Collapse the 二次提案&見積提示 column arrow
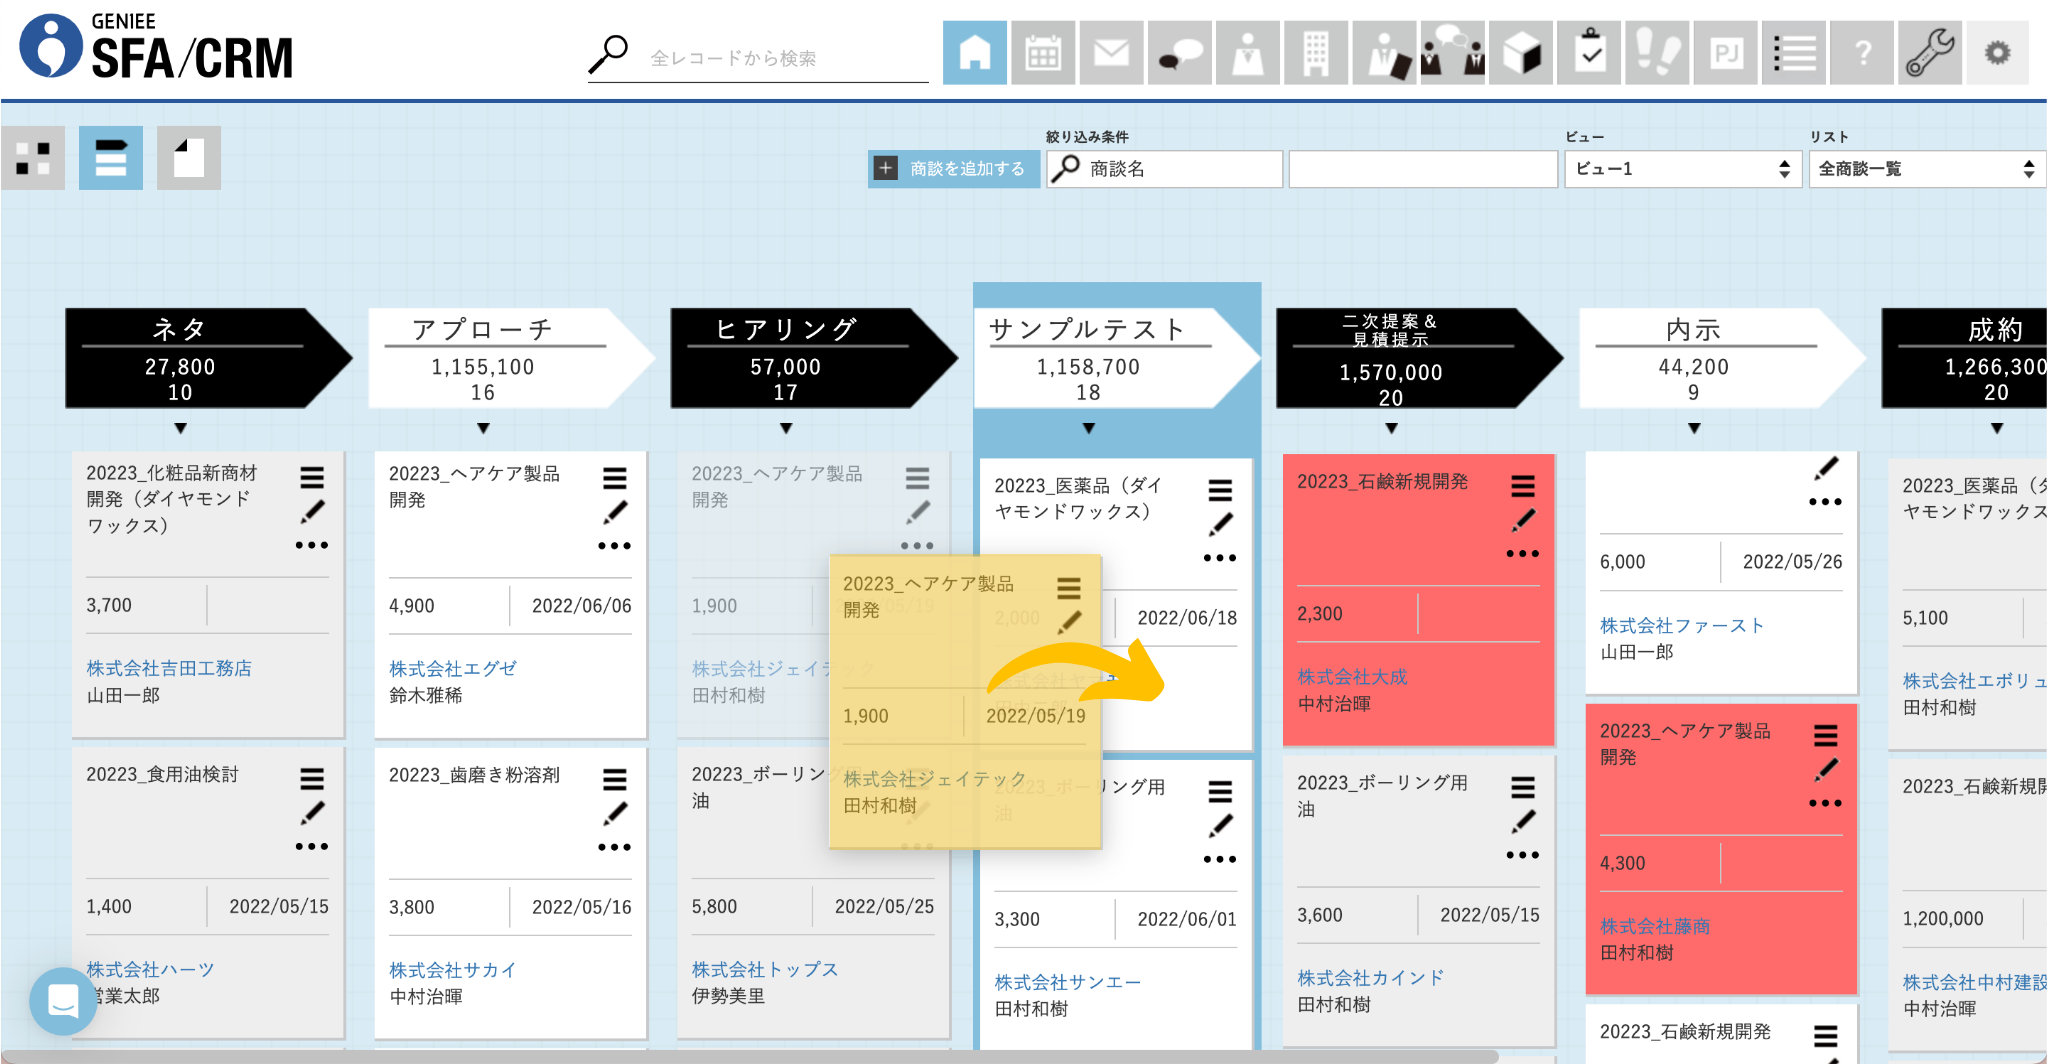This screenshot has width=2048, height=1064. [1392, 428]
